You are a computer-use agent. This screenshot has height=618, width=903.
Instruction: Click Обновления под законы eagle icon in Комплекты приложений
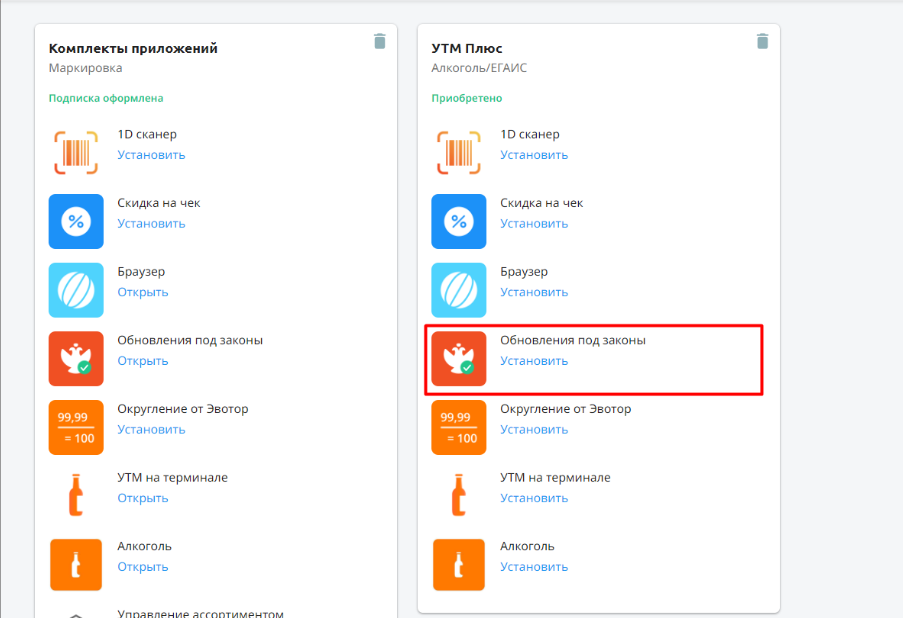(x=76, y=359)
